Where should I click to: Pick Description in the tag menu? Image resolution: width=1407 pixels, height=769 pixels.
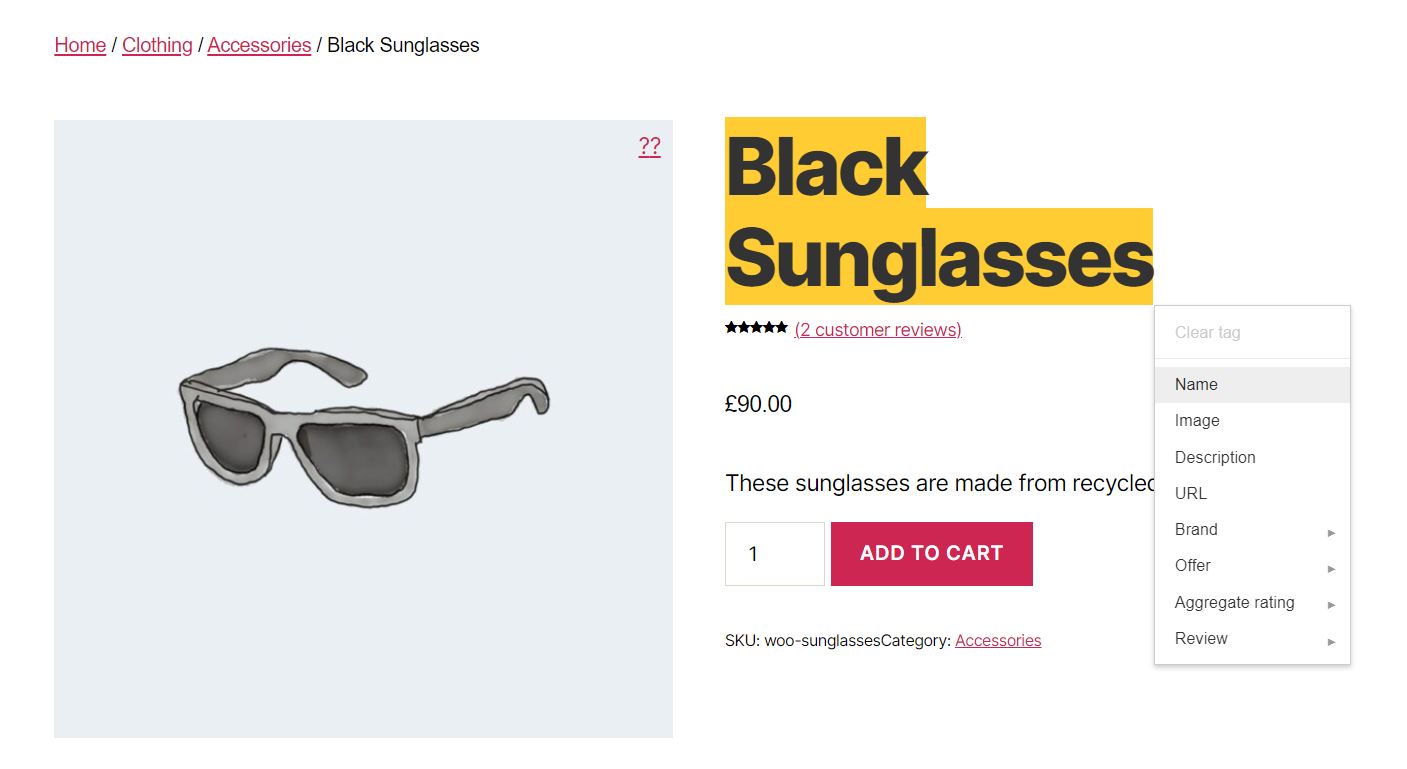pyautogui.click(x=1214, y=457)
